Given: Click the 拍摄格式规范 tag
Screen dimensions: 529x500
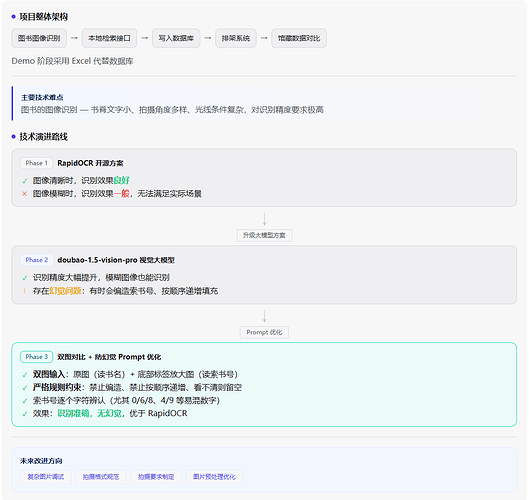Looking at the screenshot, I should 101,477.
